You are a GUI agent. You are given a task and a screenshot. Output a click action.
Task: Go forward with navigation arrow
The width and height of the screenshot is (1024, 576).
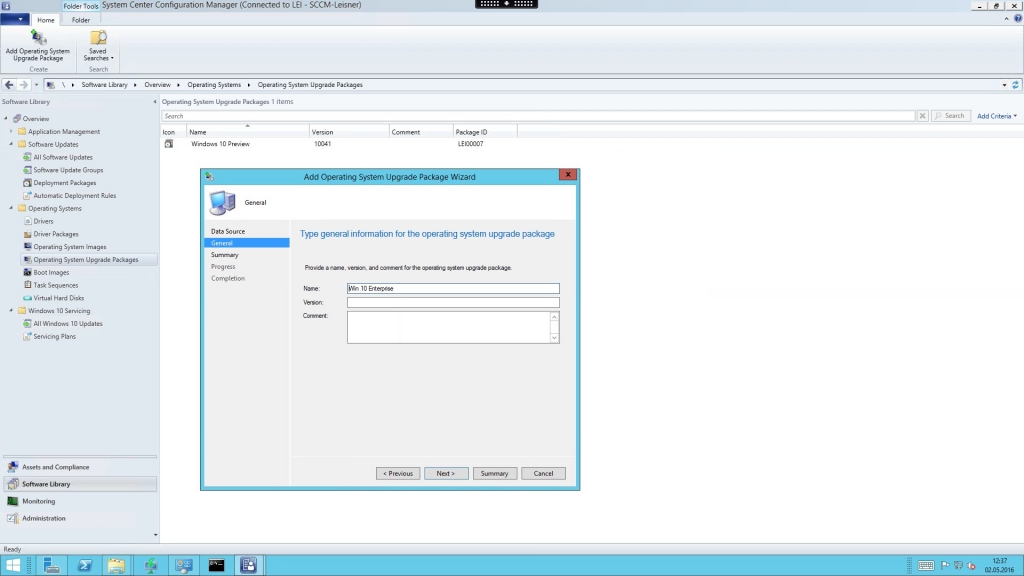[x=24, y=85]
